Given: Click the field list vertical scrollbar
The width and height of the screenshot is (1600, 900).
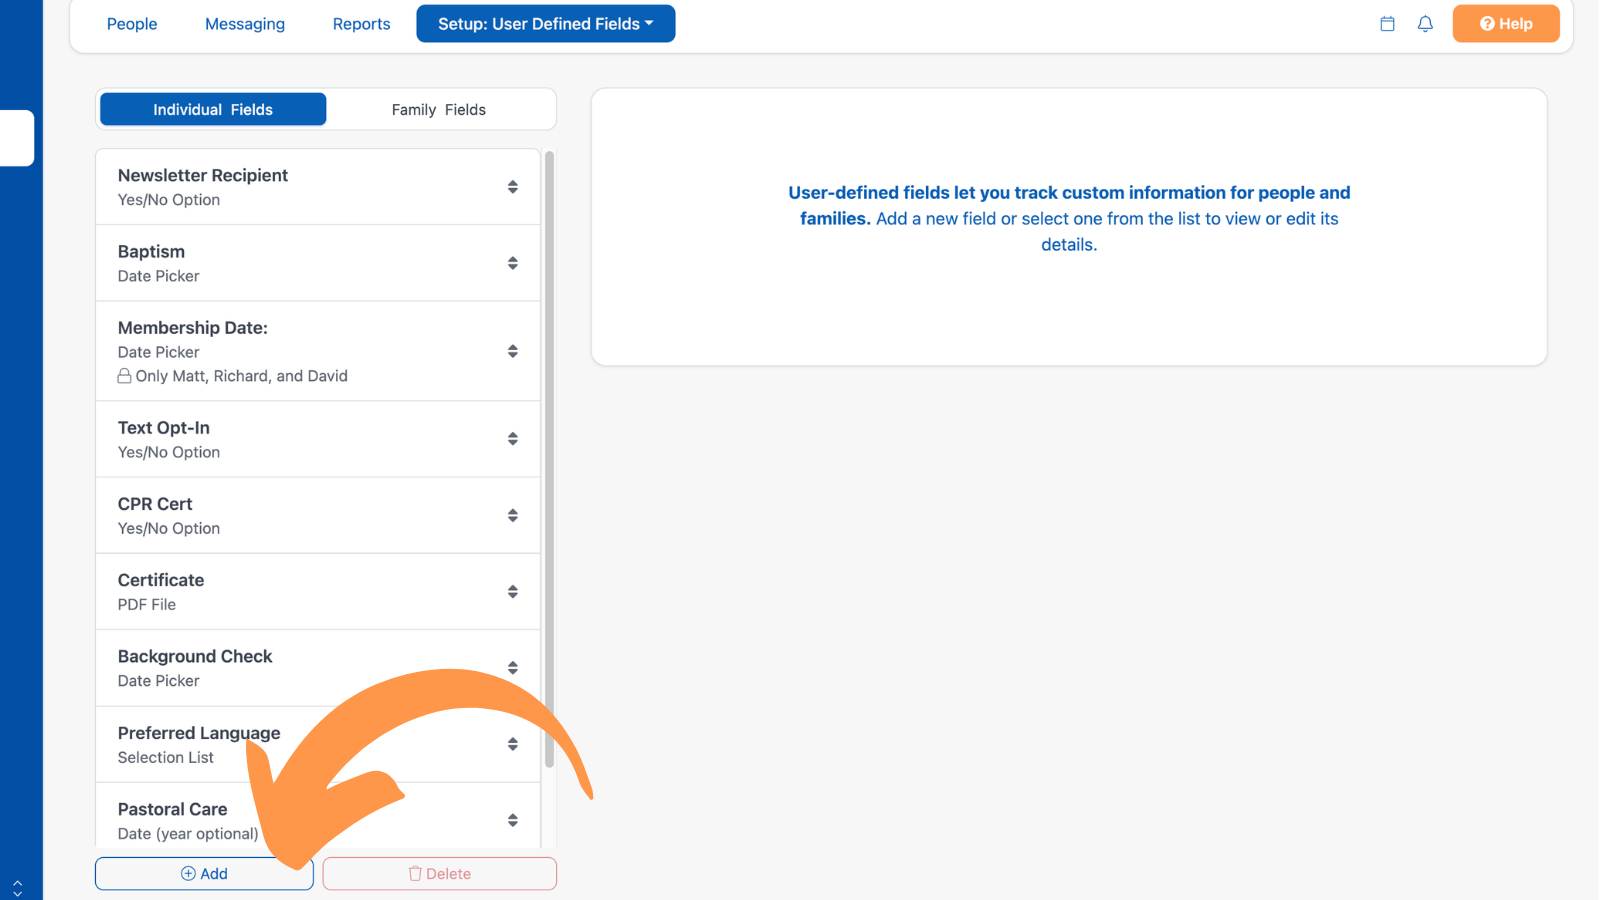Looking at the screenshot, I should 549,460.
